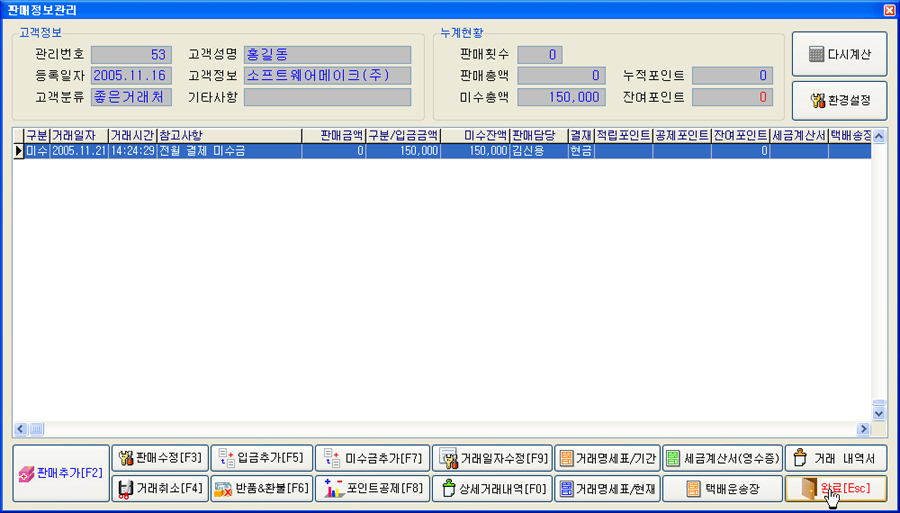
Task: Click 거래일자수정[F9] icon button
Action: [x=492, y=458]
